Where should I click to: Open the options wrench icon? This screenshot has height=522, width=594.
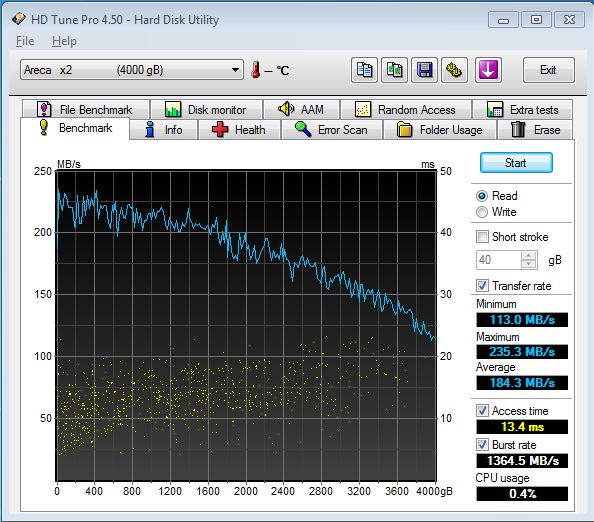454,70
